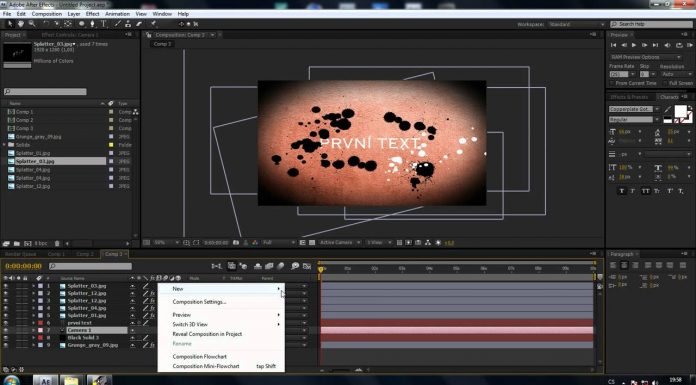The image size is (696, 385).
Task: Switch to the Render Queue tab
Action: pyautogui.click(x=20, y=254)
